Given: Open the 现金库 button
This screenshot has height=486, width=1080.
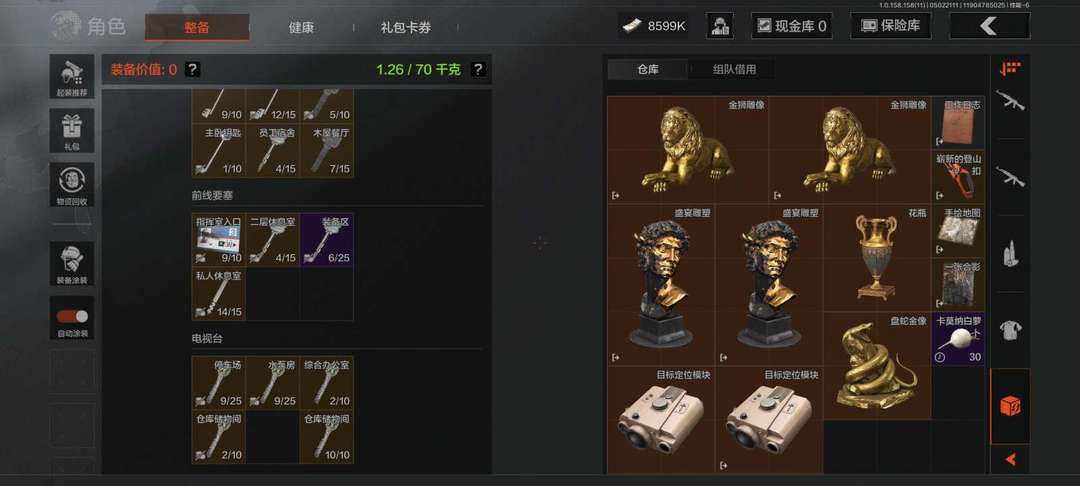Looking at the screenshot, I should (791, 26).
